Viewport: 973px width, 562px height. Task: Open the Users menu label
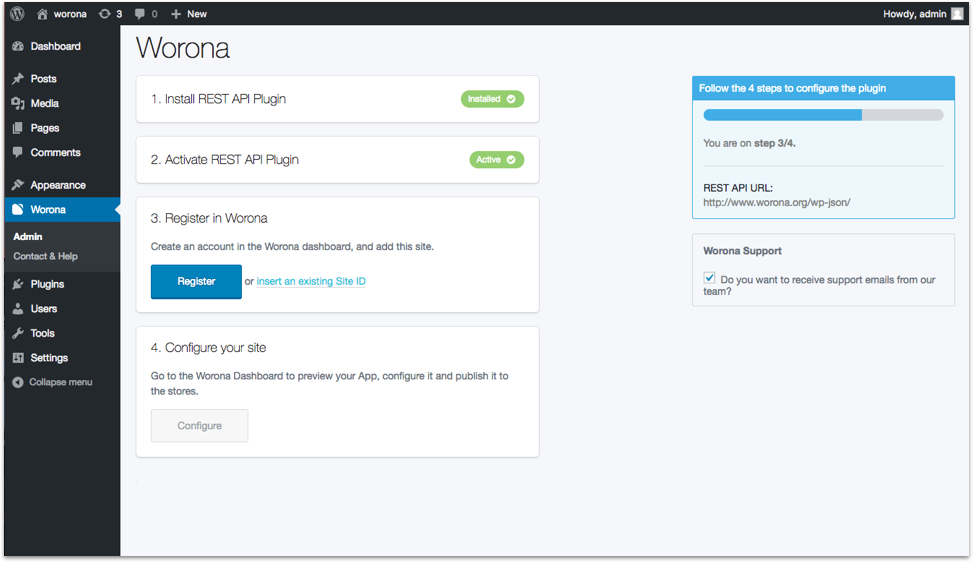pyautogui.click(x=43, y=309)
